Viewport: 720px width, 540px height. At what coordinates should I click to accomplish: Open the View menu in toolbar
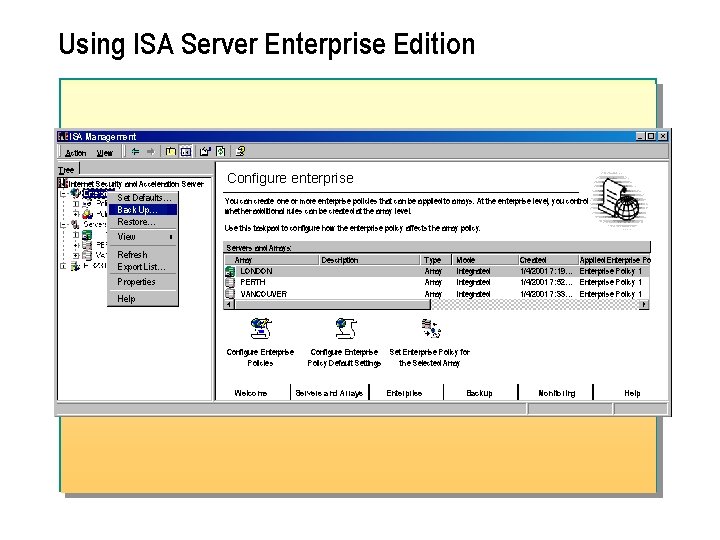pos(105,153)
